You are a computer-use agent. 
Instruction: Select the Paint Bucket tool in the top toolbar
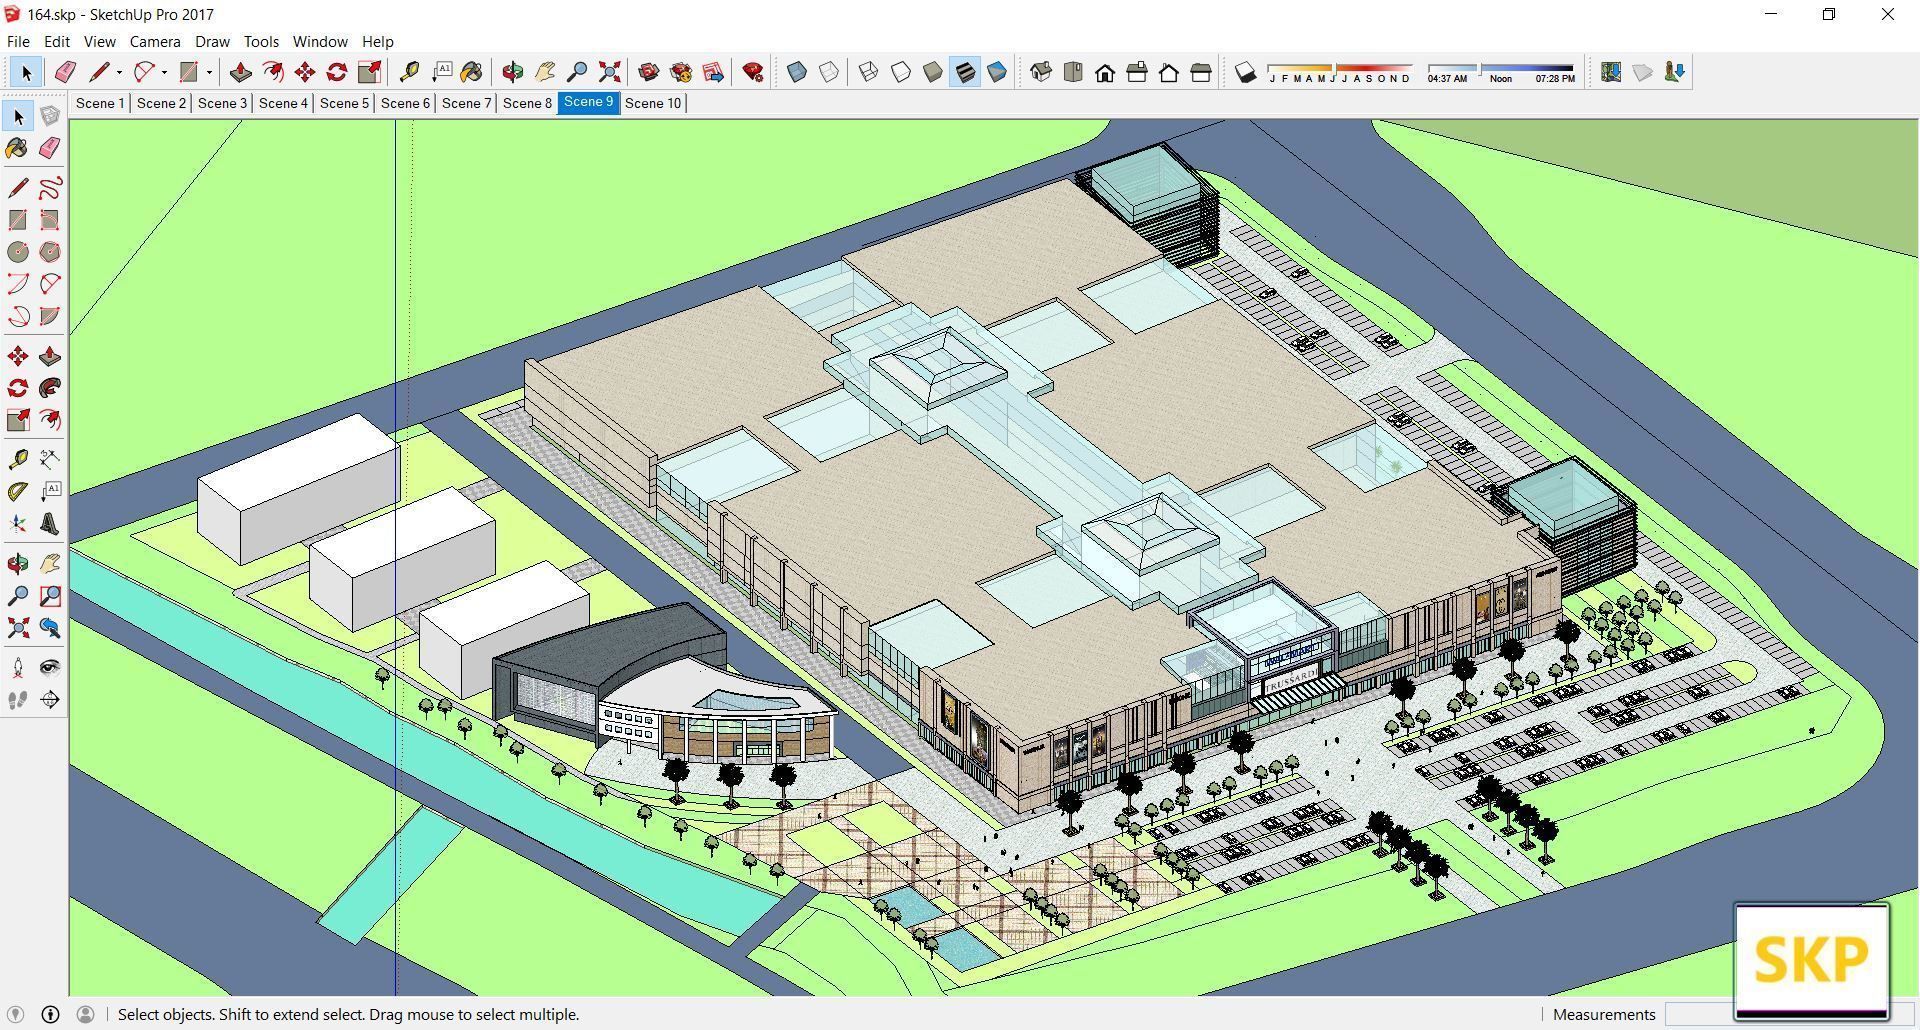(x=471, y=72)
